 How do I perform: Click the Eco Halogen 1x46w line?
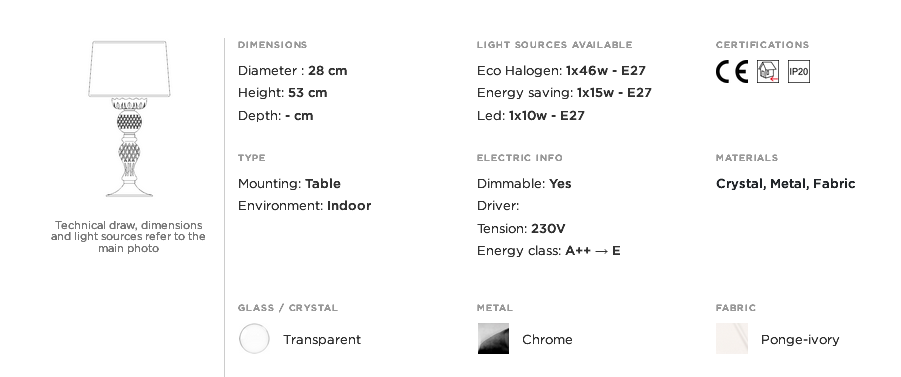561,71
